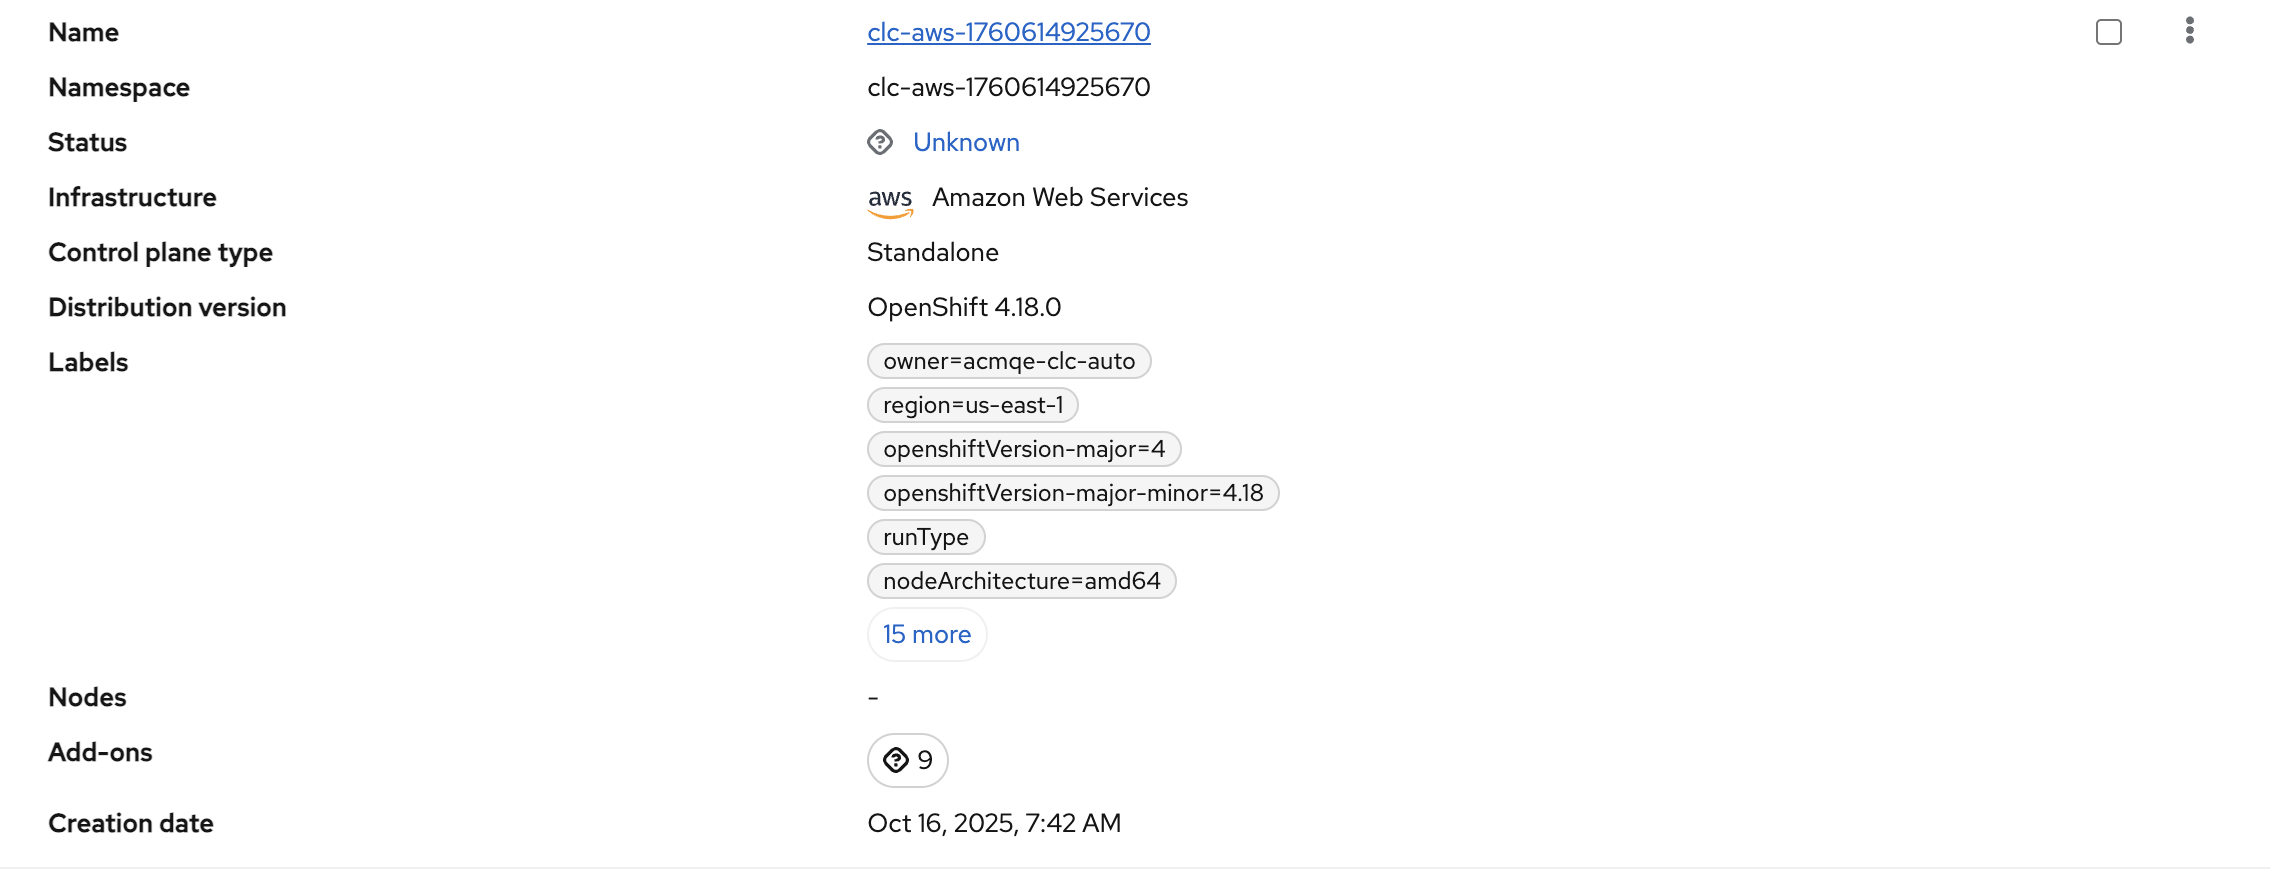
Task: Click the region=us-east-1 label chip
Action: tap(972, 405)
